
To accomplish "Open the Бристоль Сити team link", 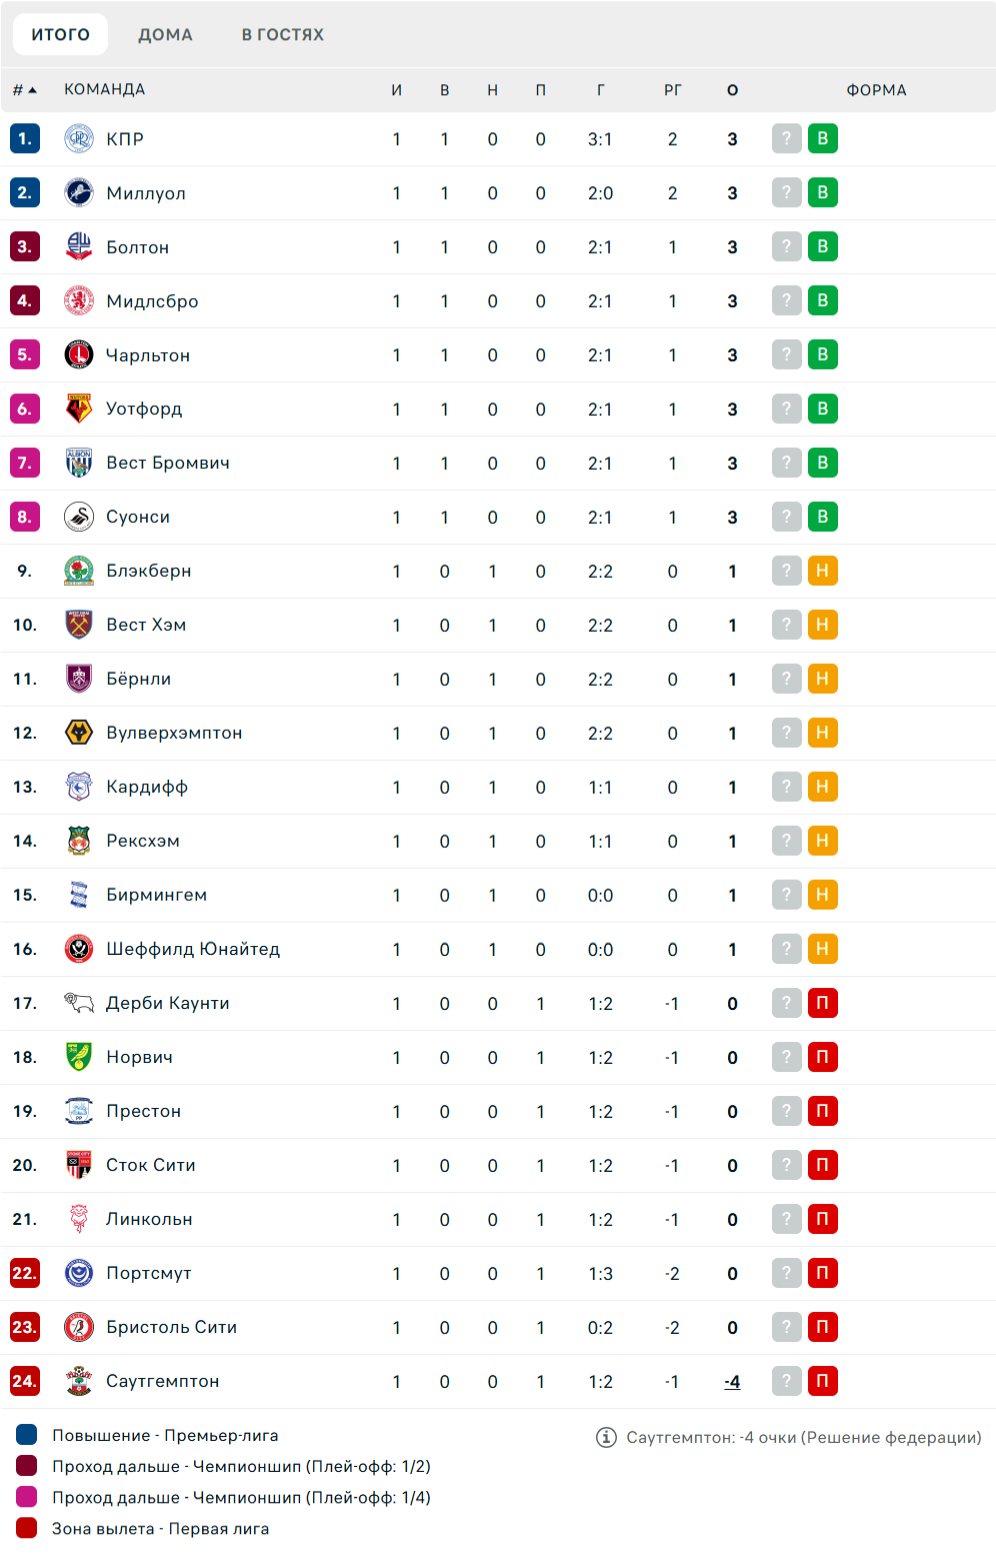I will pyautogui.click(x=172, y=1327).
